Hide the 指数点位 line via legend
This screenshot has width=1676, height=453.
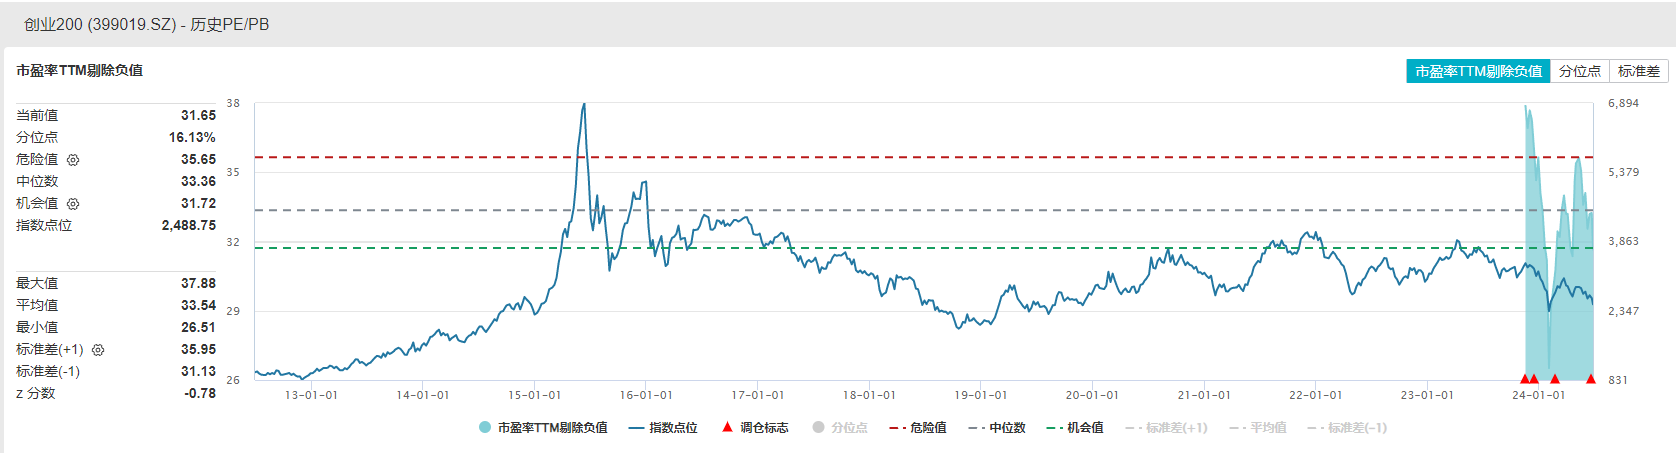663,428
